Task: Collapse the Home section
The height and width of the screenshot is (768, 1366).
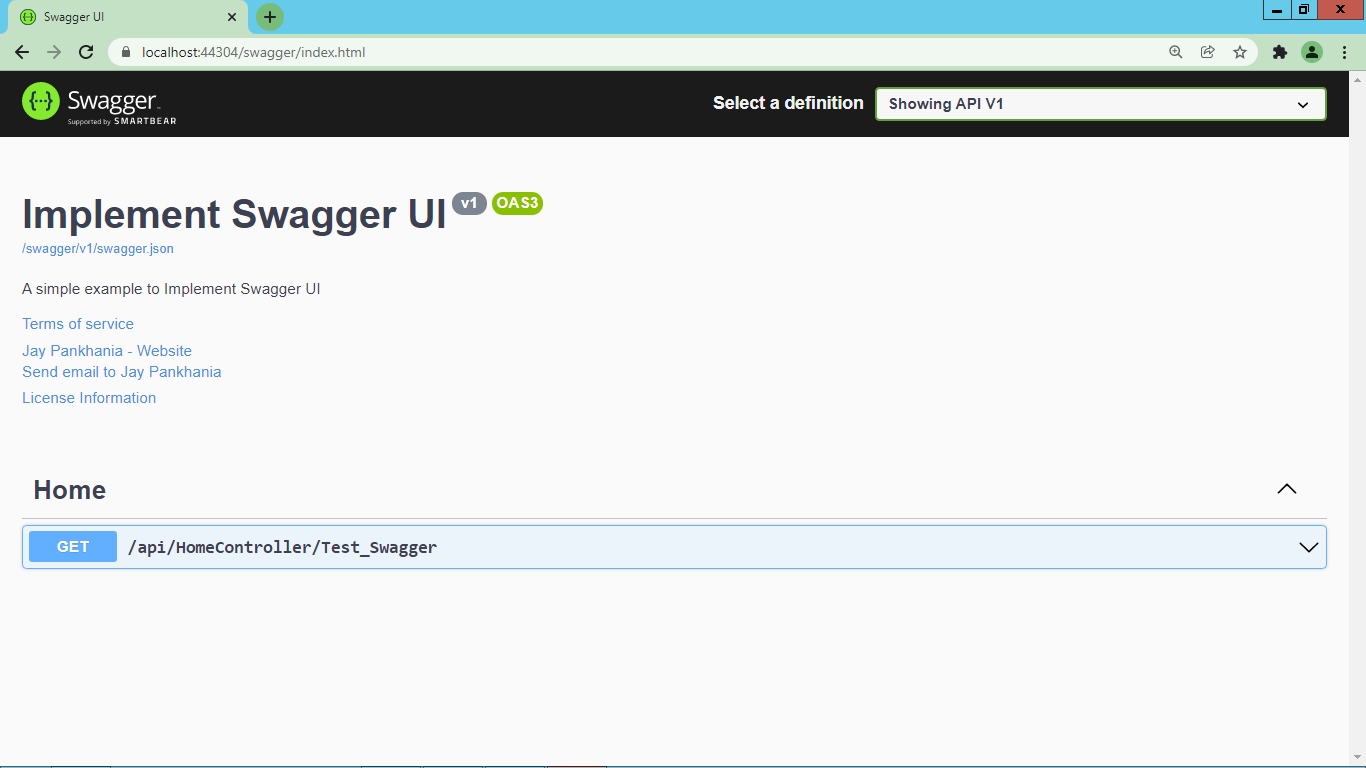Action: point(1287,489)
